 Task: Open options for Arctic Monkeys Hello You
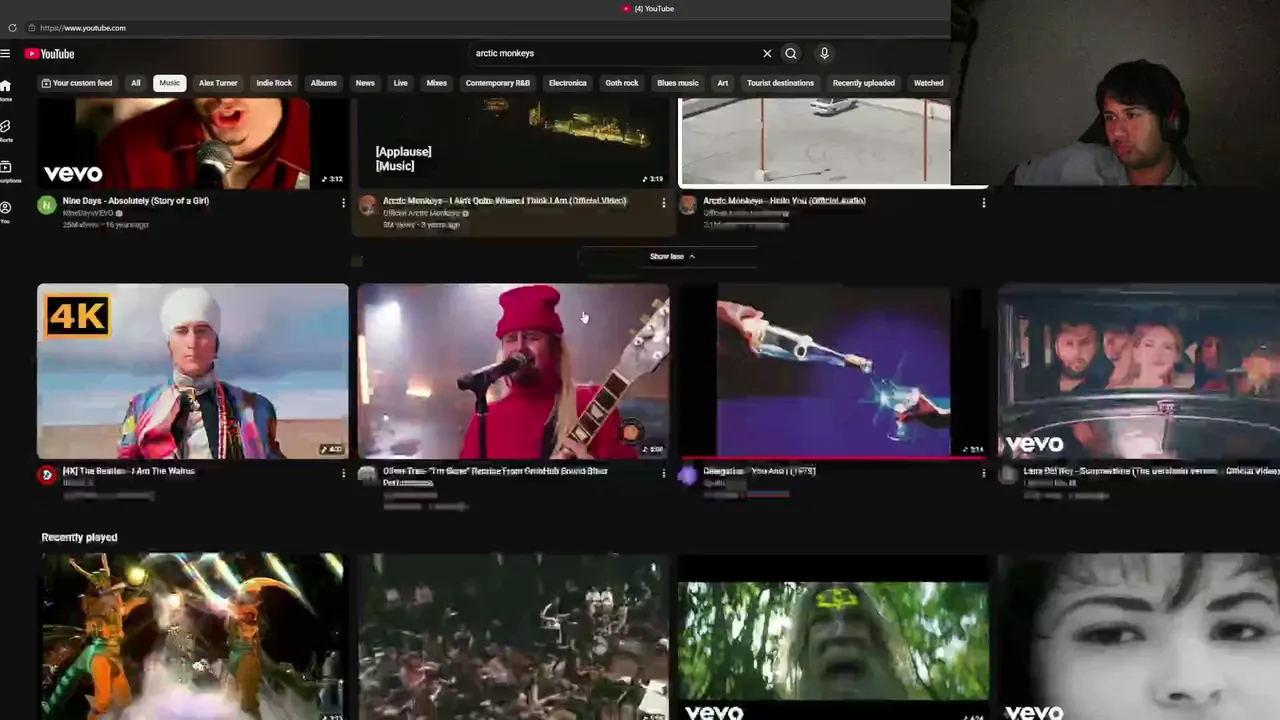[x=983, y=203]
